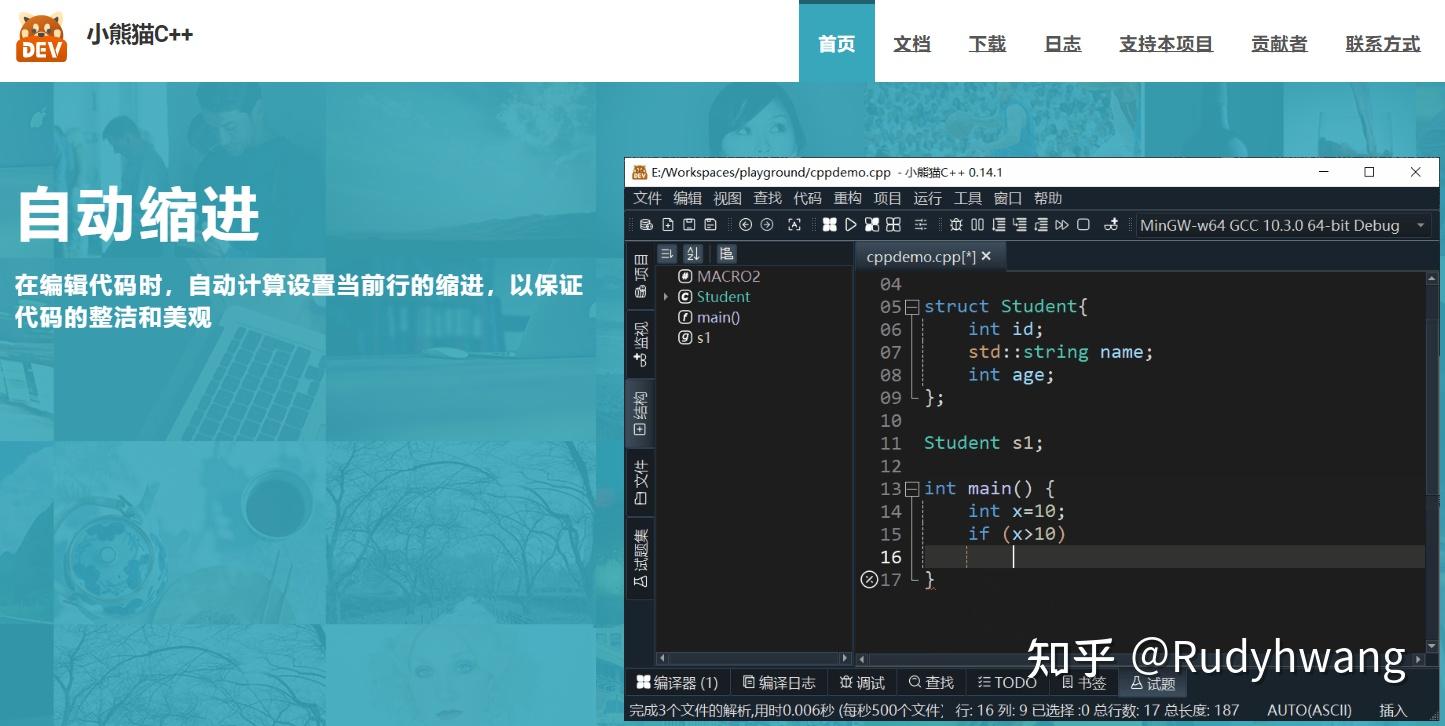Toggle sort by type in structure panel

[x=667, y=254]
